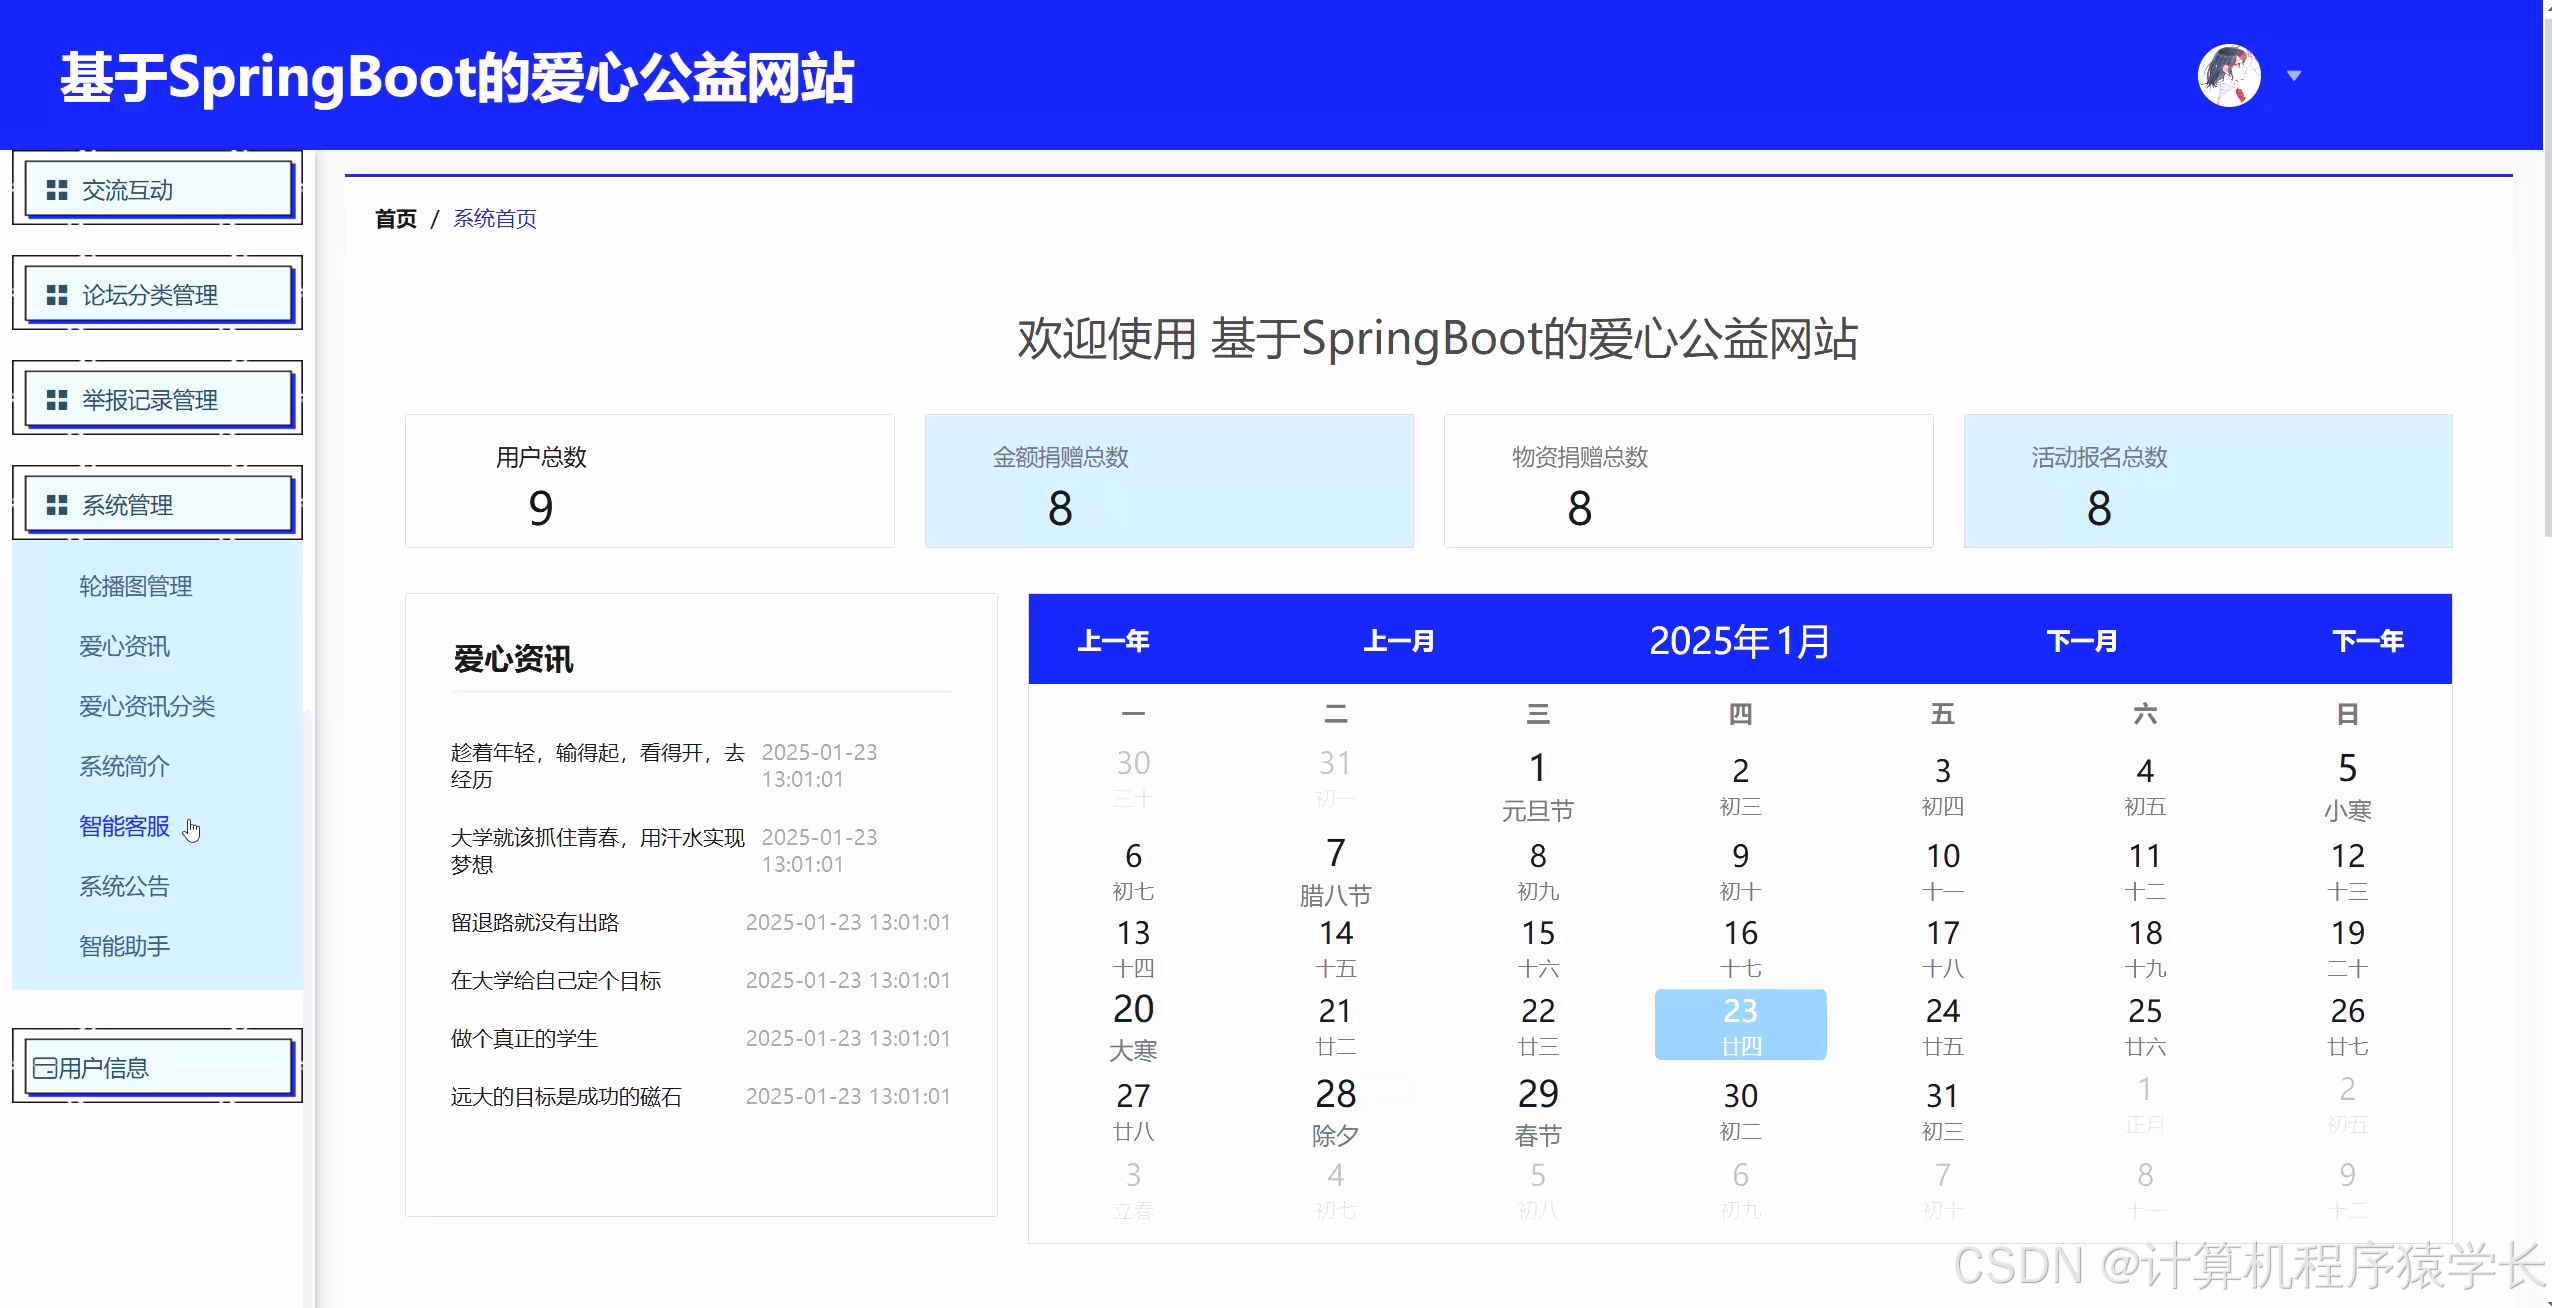Viewport: 2552px width, 1308px height.
Task: Select highlighted calendar date 23 廿四
Action: point(1740,1025)
